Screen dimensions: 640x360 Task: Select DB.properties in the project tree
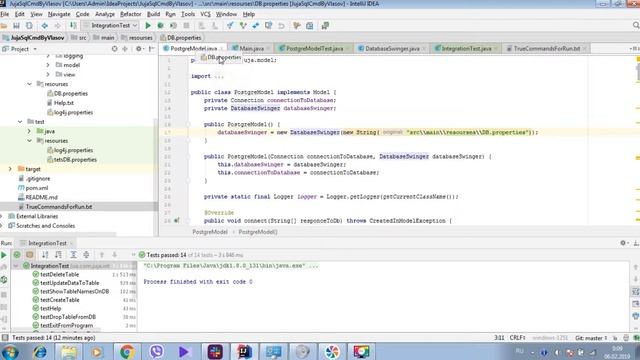click(71, 93)
